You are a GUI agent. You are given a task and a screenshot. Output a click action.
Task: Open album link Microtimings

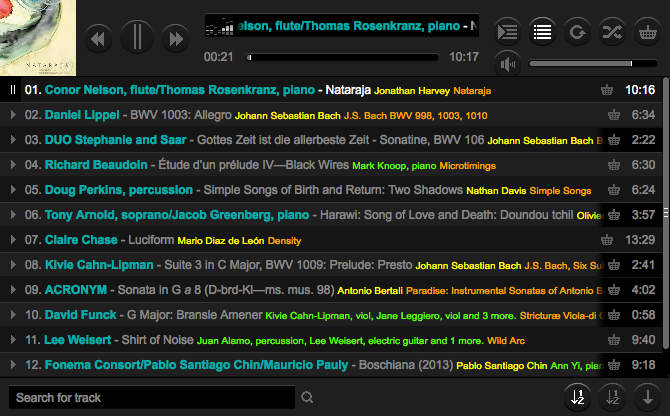pos(467,166)
